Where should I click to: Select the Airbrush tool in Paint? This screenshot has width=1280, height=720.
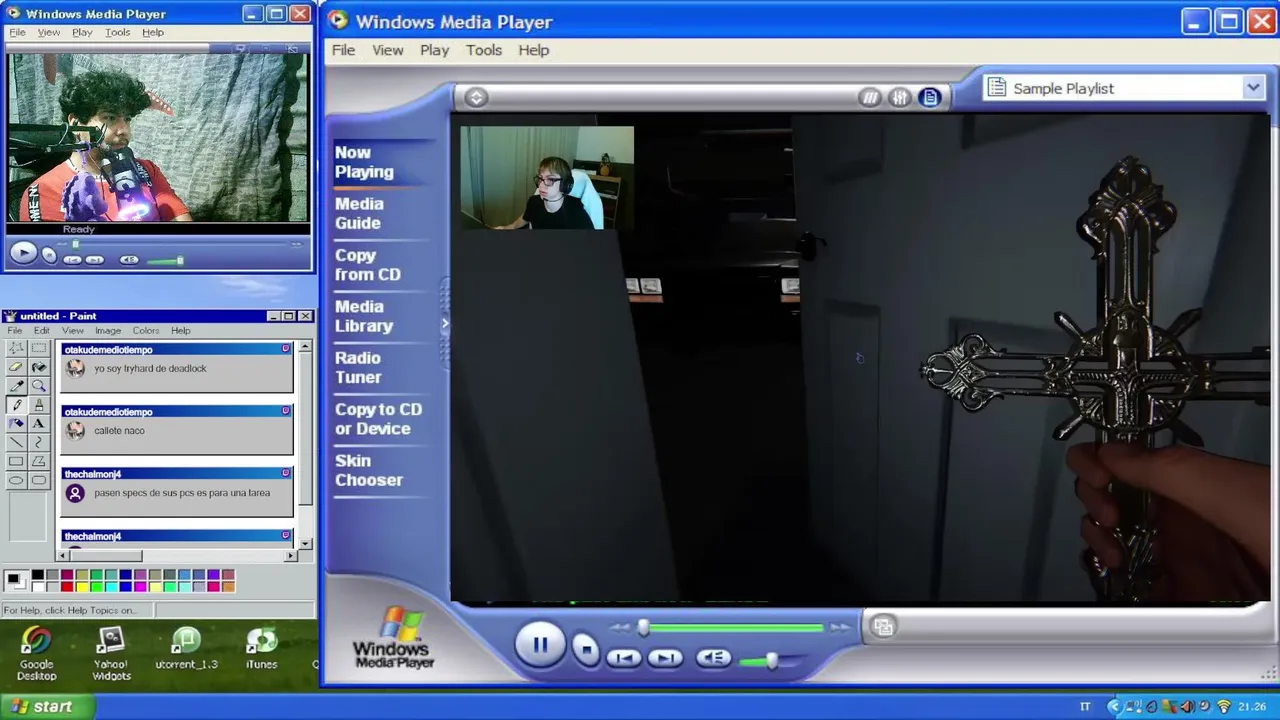click(x=16, y=424)
